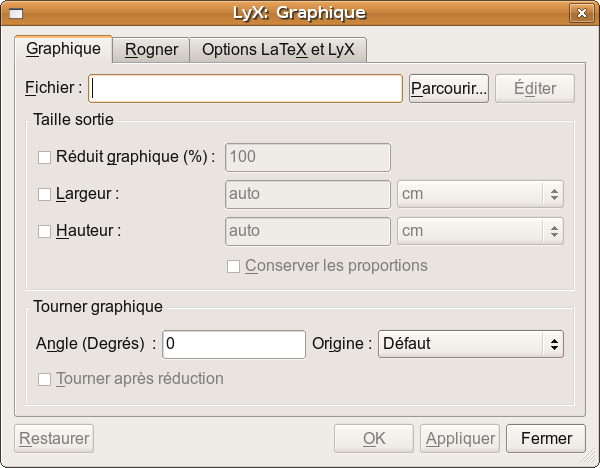This screenshot has width=600, height=468.
Task: Click the Parcourir... browse button
Action: point(448,88)
